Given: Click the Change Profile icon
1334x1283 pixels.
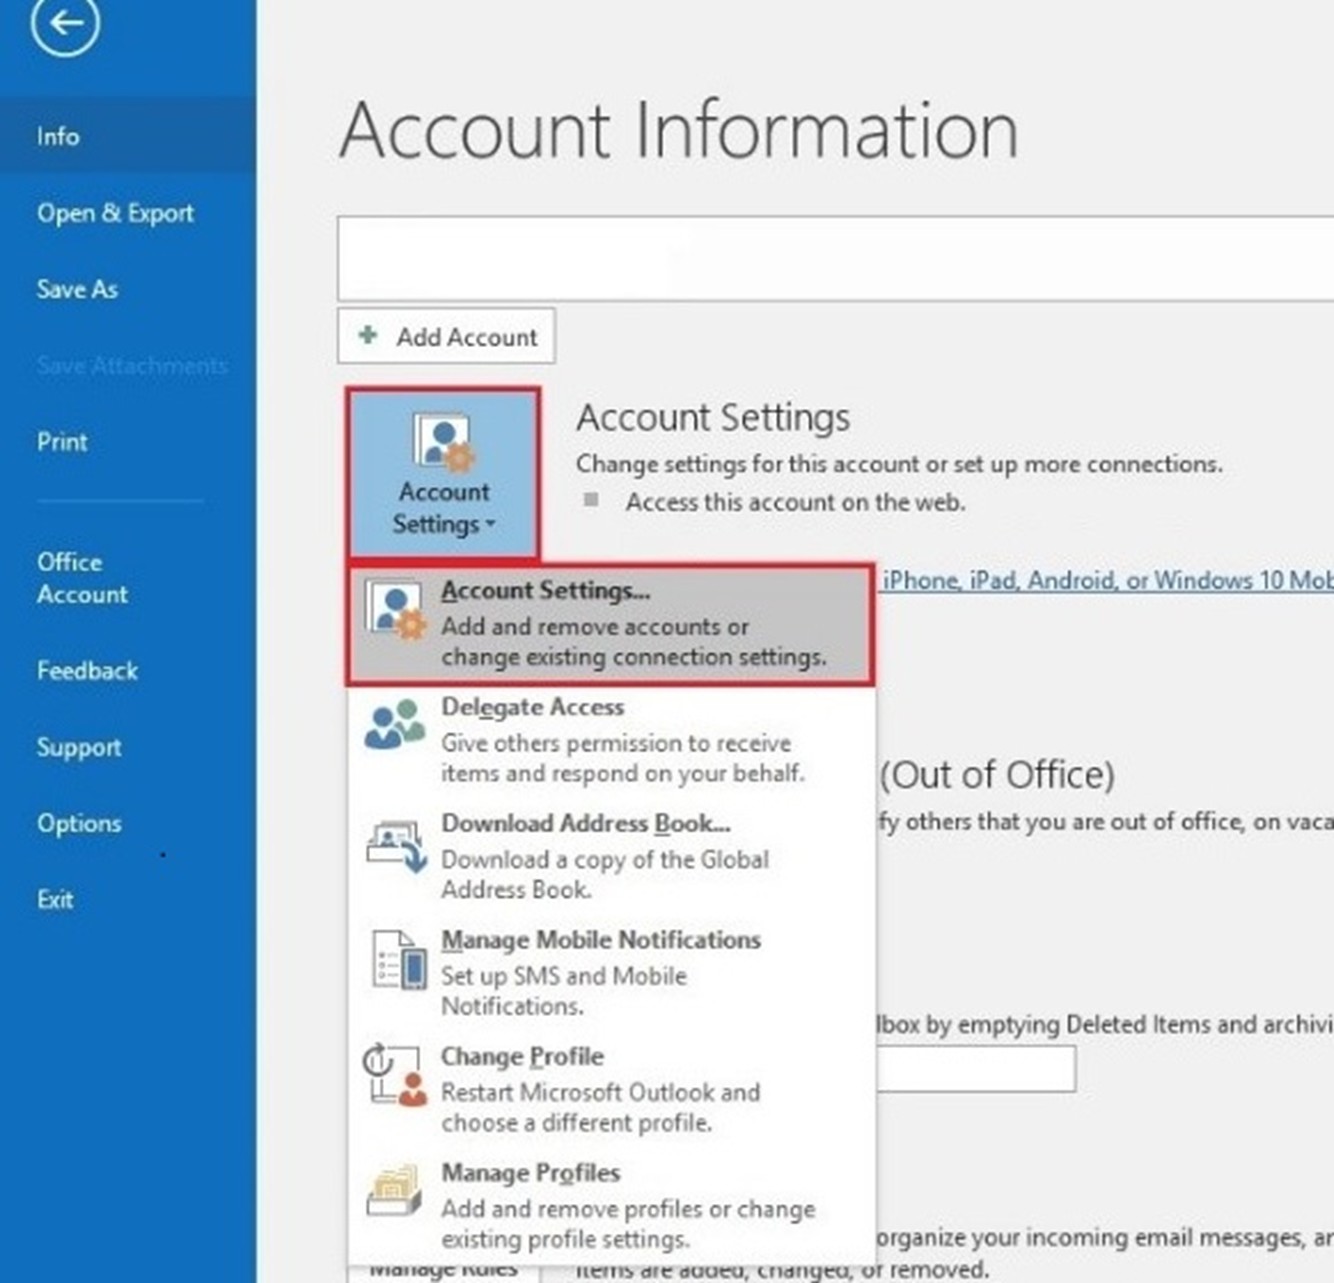Looking at the screenshot, I should point(395,1076).
